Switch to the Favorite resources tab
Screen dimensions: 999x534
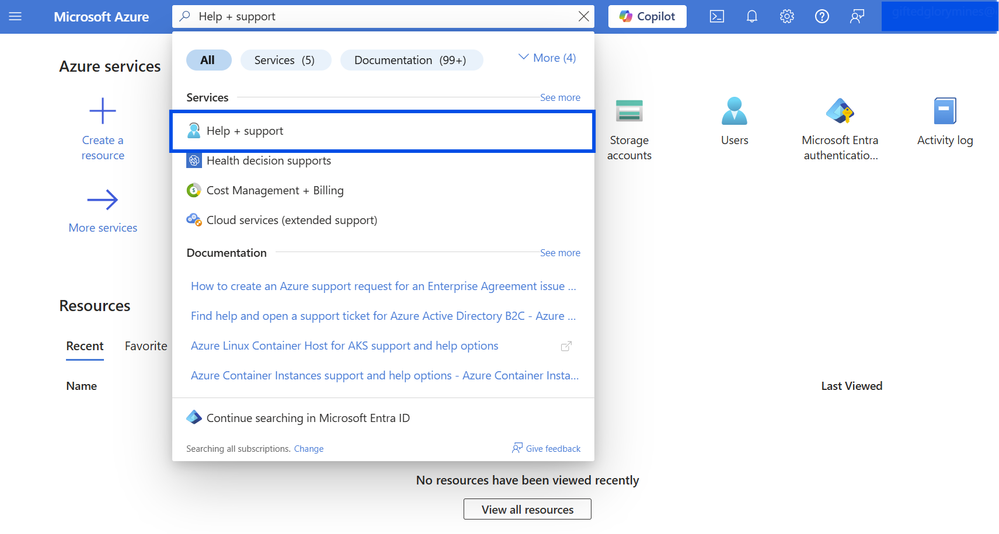[146, 346]
